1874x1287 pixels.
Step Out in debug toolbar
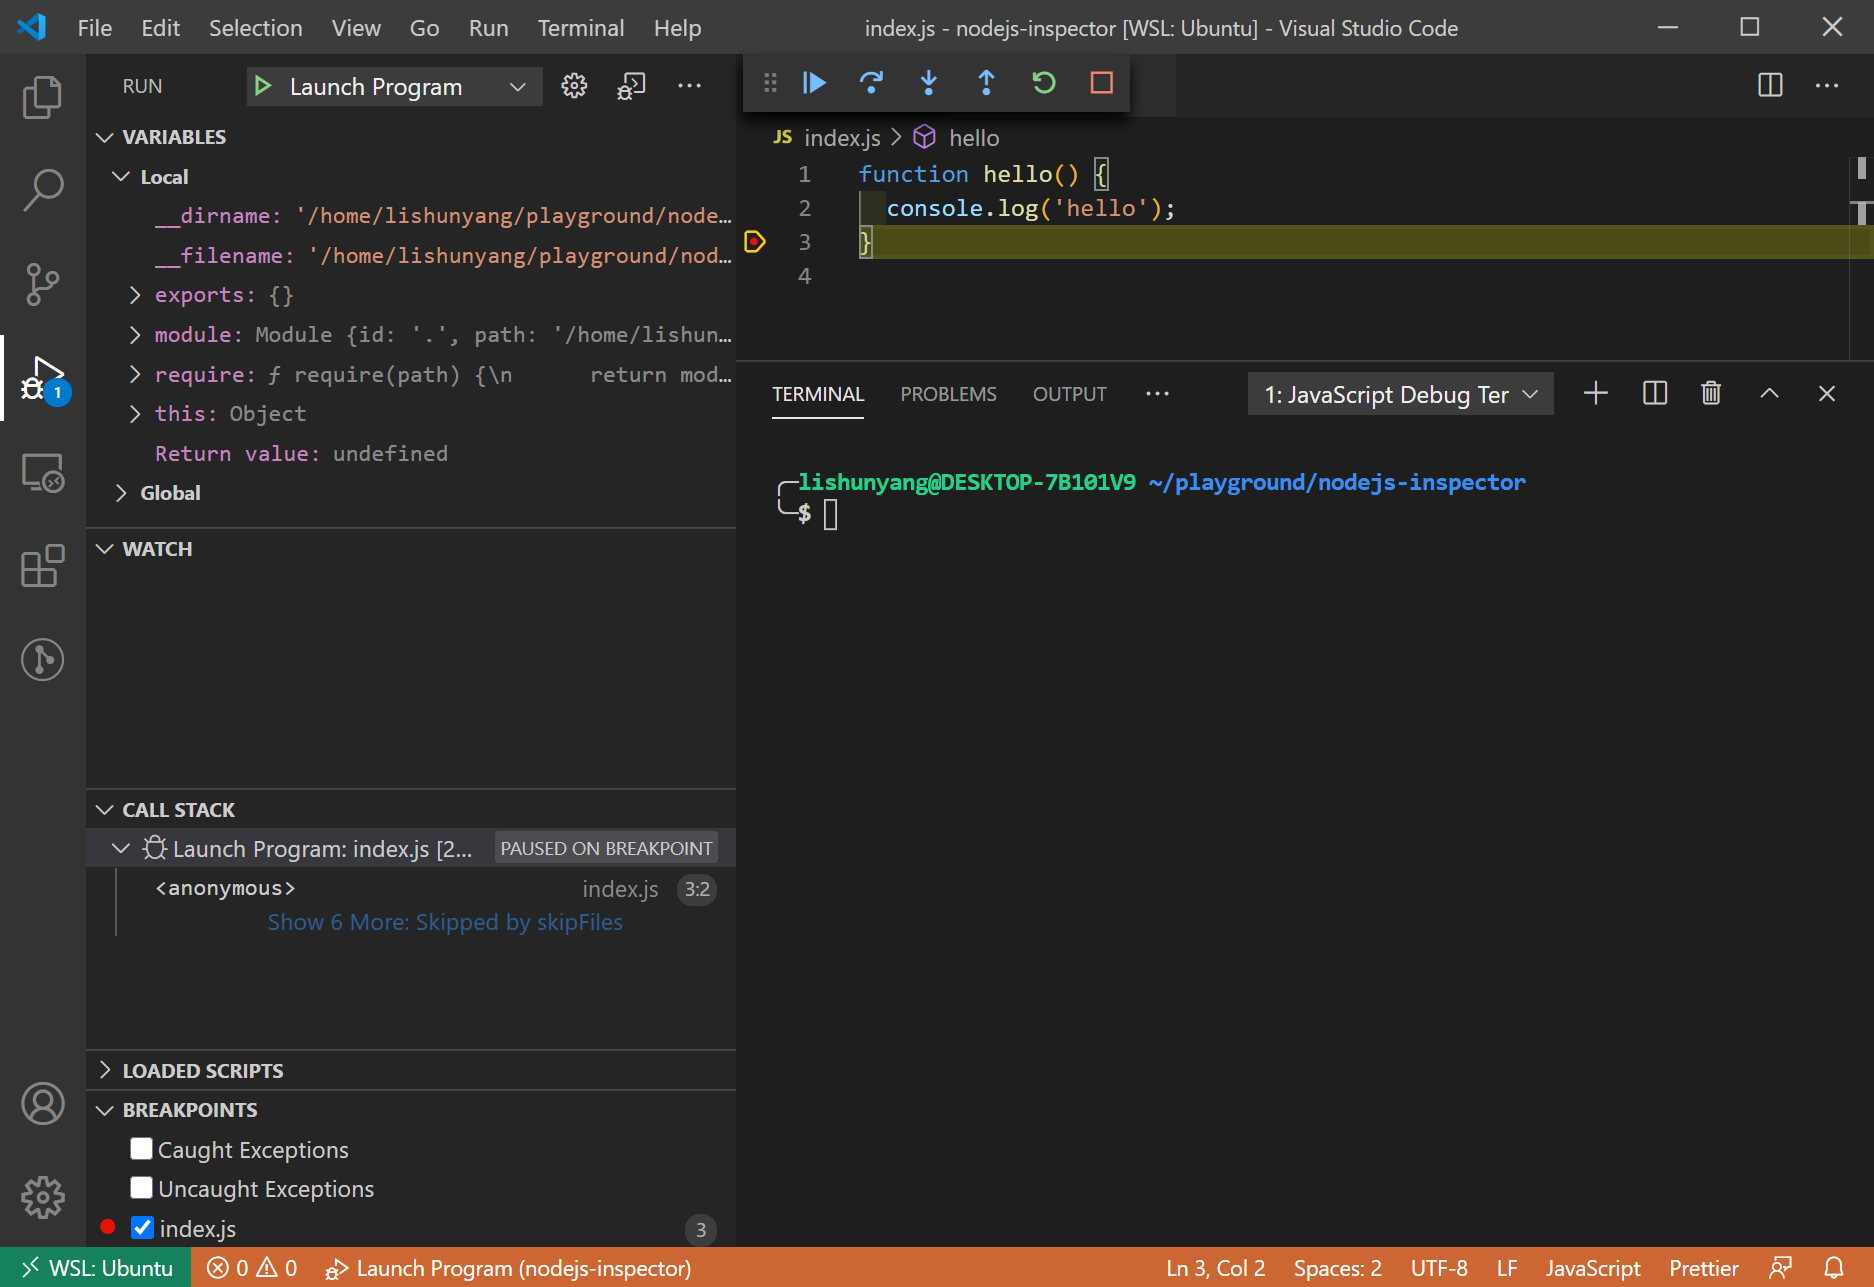[986, 83]
